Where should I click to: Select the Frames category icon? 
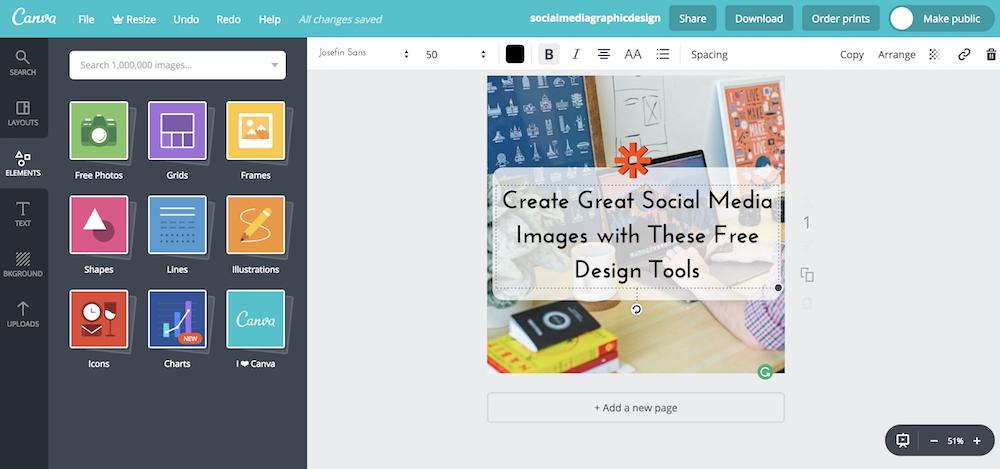(x=255, y=131)
